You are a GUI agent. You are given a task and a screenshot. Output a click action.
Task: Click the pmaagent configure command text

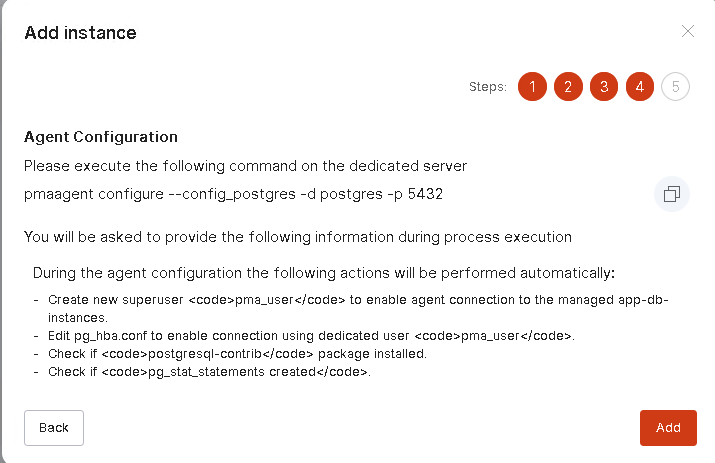pyautogui.click(x=233, y=194)
